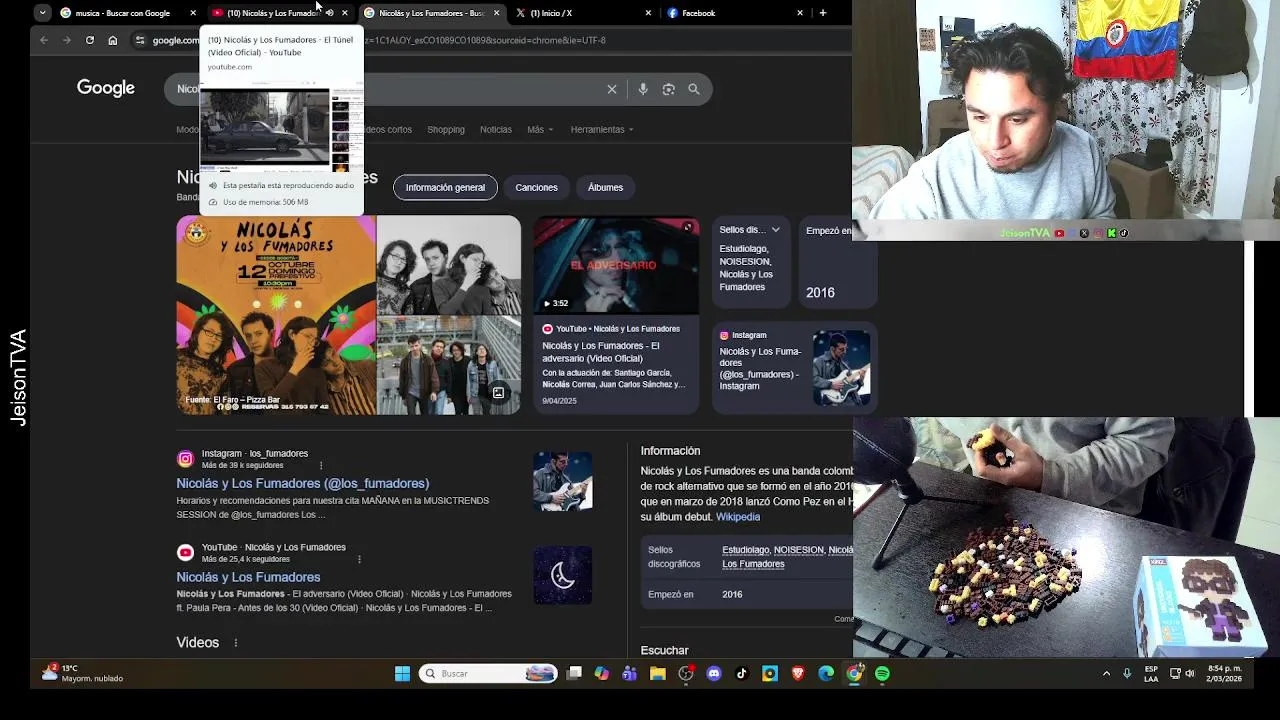The height and width of the screenshot is (720, 1280).
Task: Open Nicolás y Los Fumadores (@los_fumadores) link
Action: (x=303, y=483)
